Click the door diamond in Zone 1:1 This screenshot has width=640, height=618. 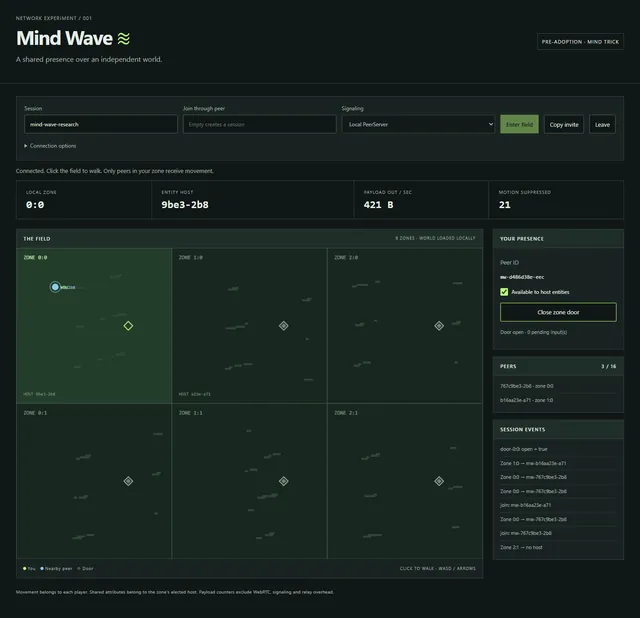(x=284, y=481)
